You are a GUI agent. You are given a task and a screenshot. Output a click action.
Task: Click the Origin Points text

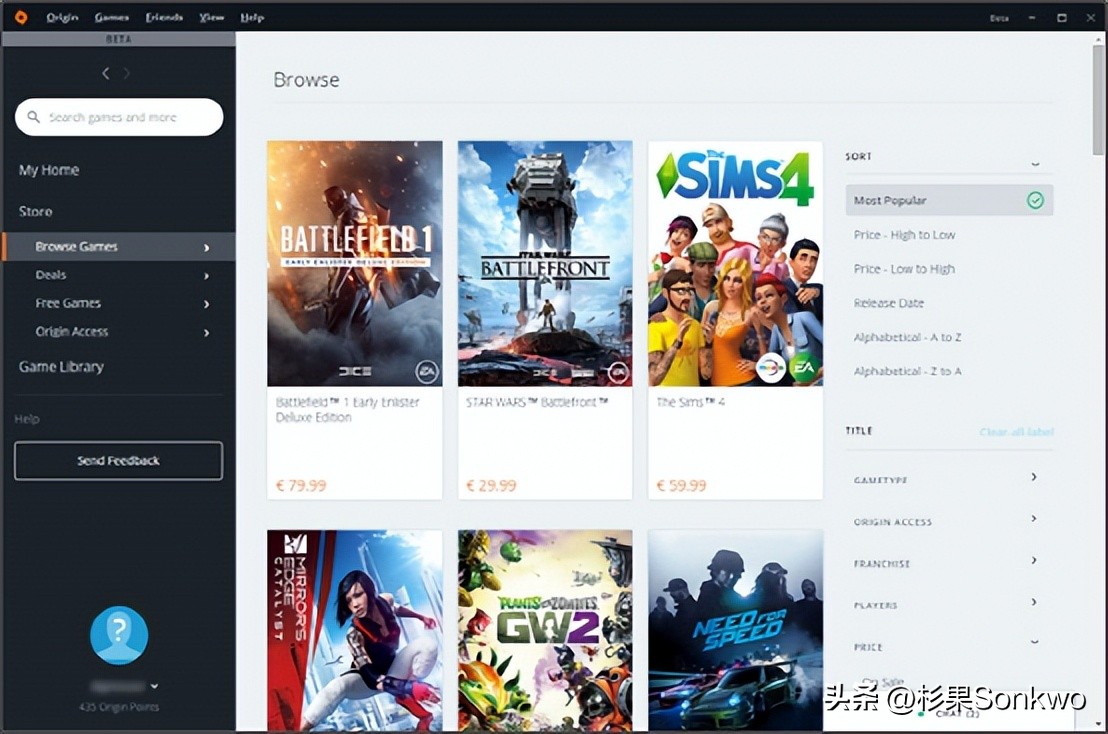[x=119, y=706]
